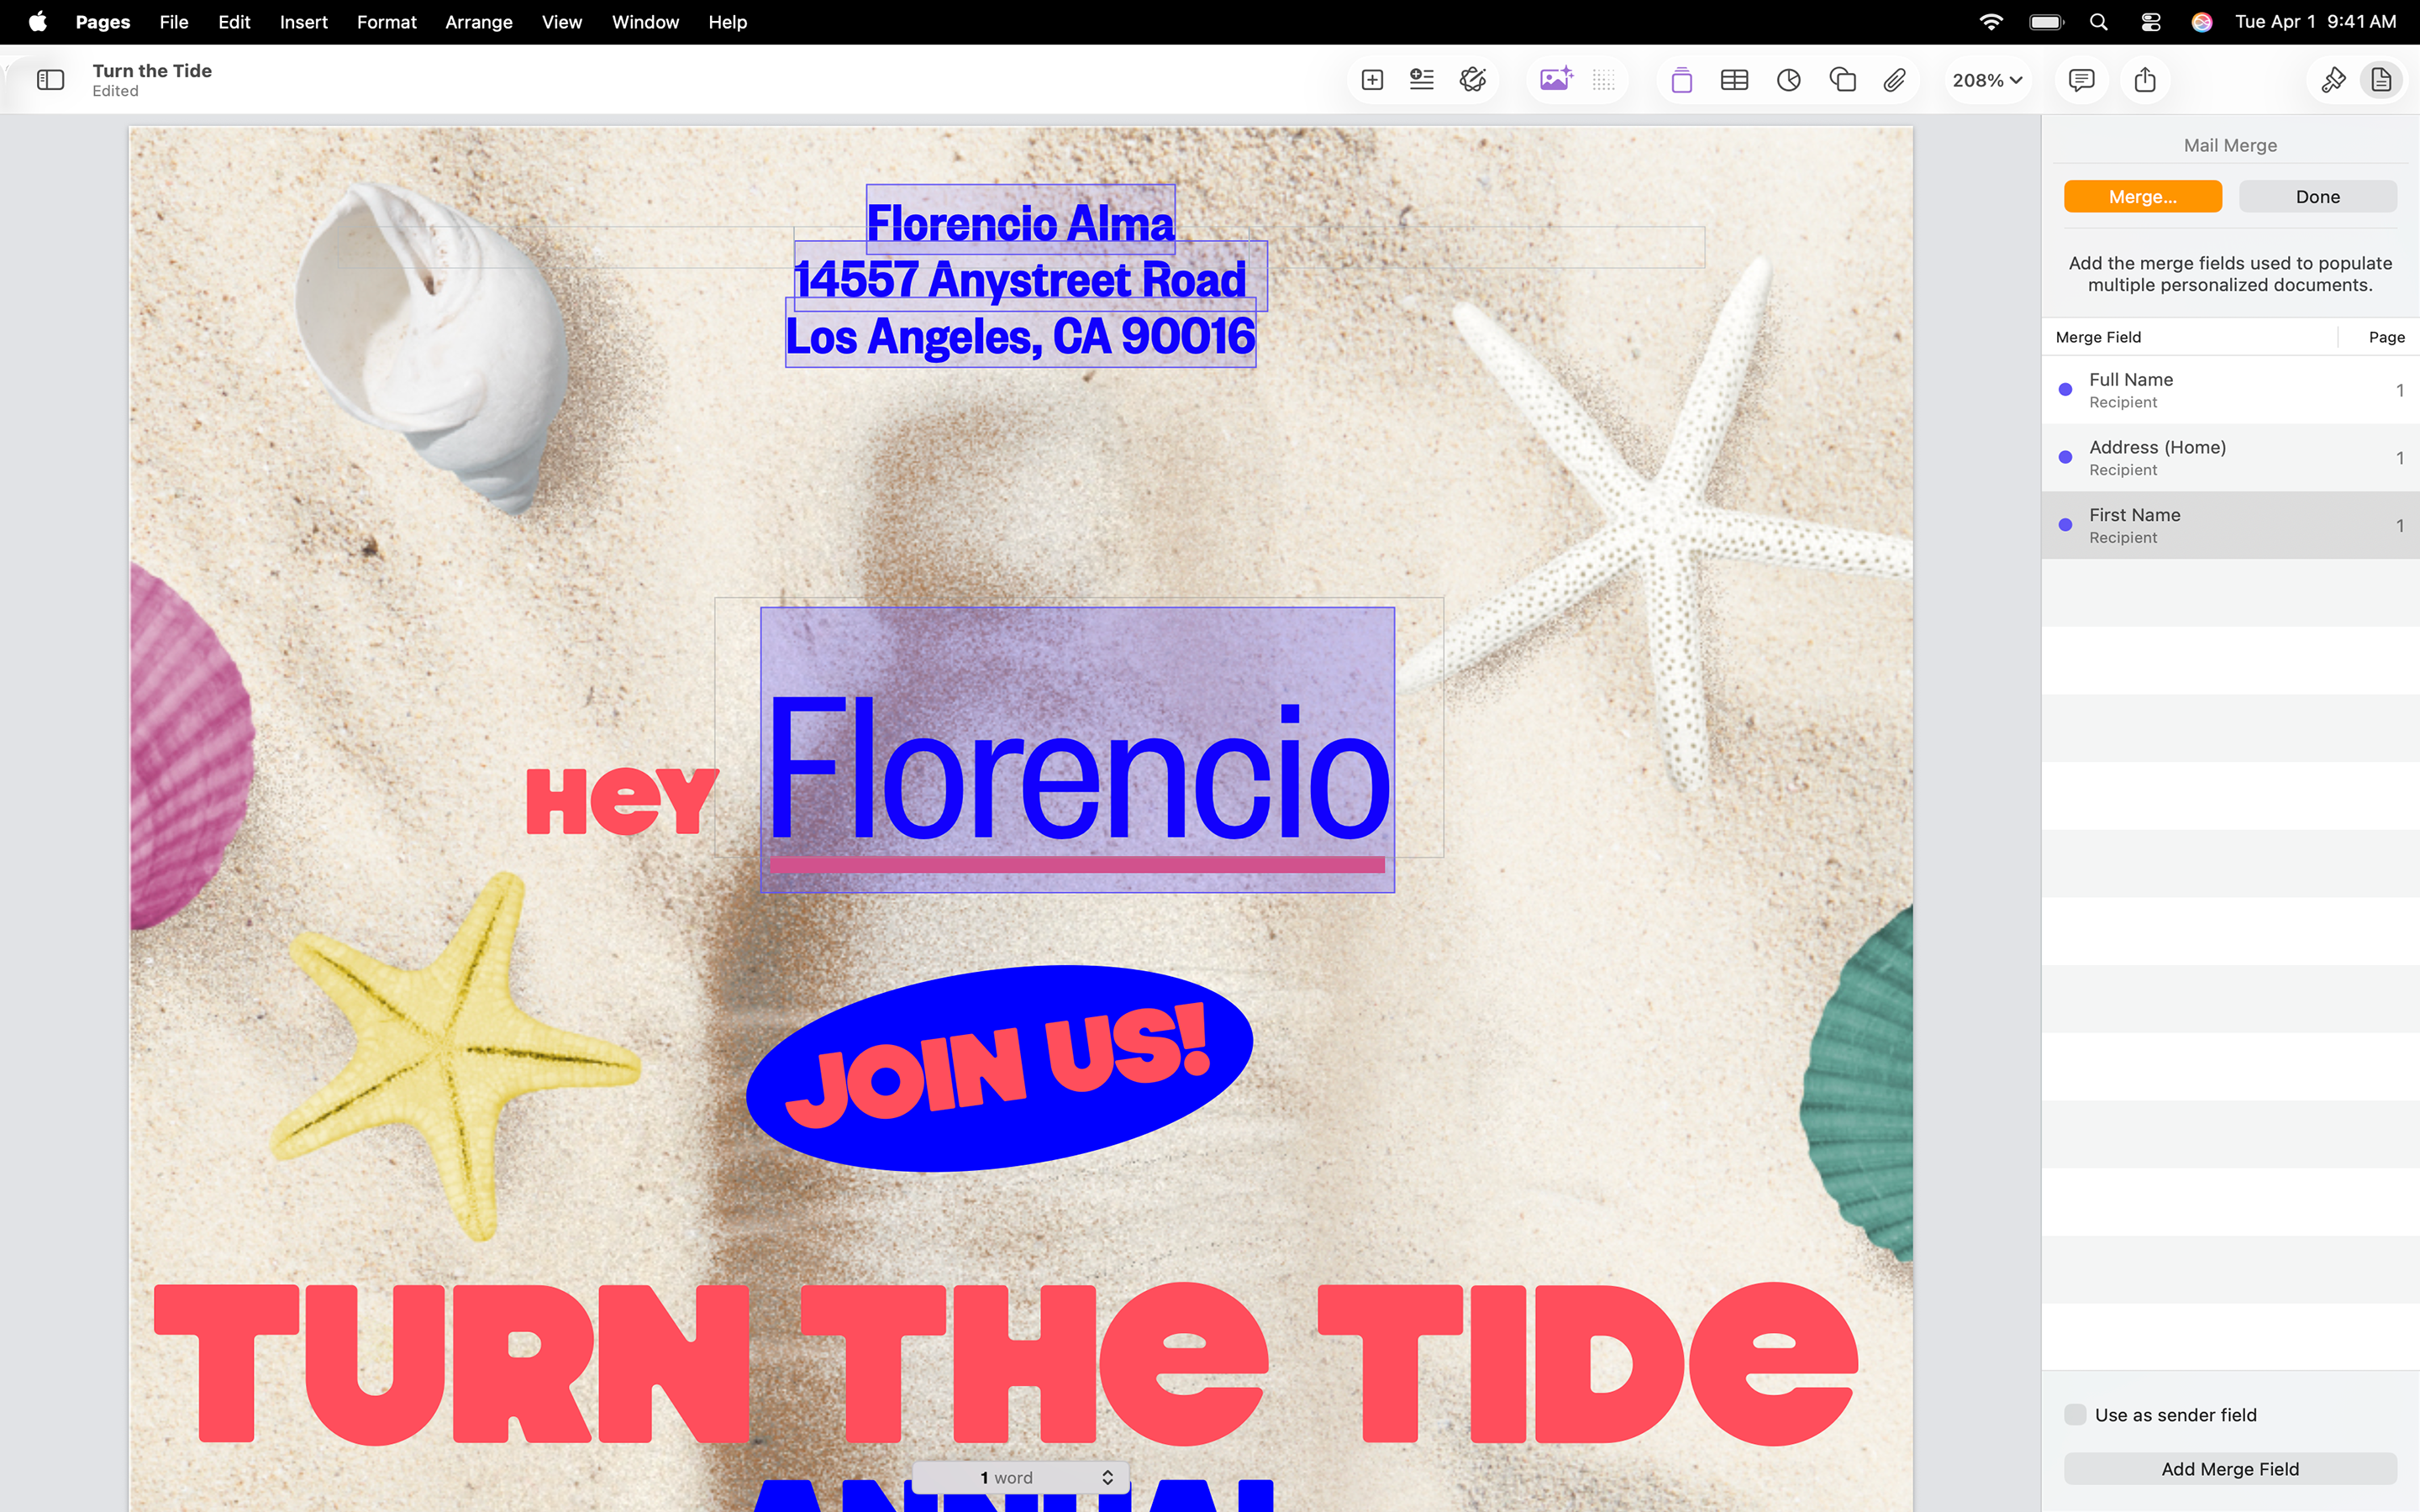The image size is (2420, 1512).
Task: Click the attachment paperclip icon
Action: pyautogui.click(x=1894, y=80)
